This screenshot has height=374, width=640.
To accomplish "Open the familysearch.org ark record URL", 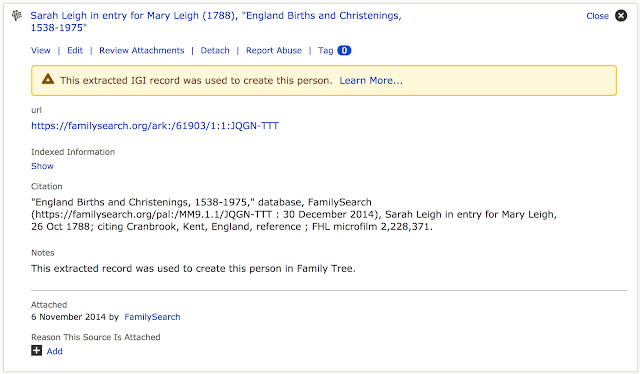I will click(155, 126).
